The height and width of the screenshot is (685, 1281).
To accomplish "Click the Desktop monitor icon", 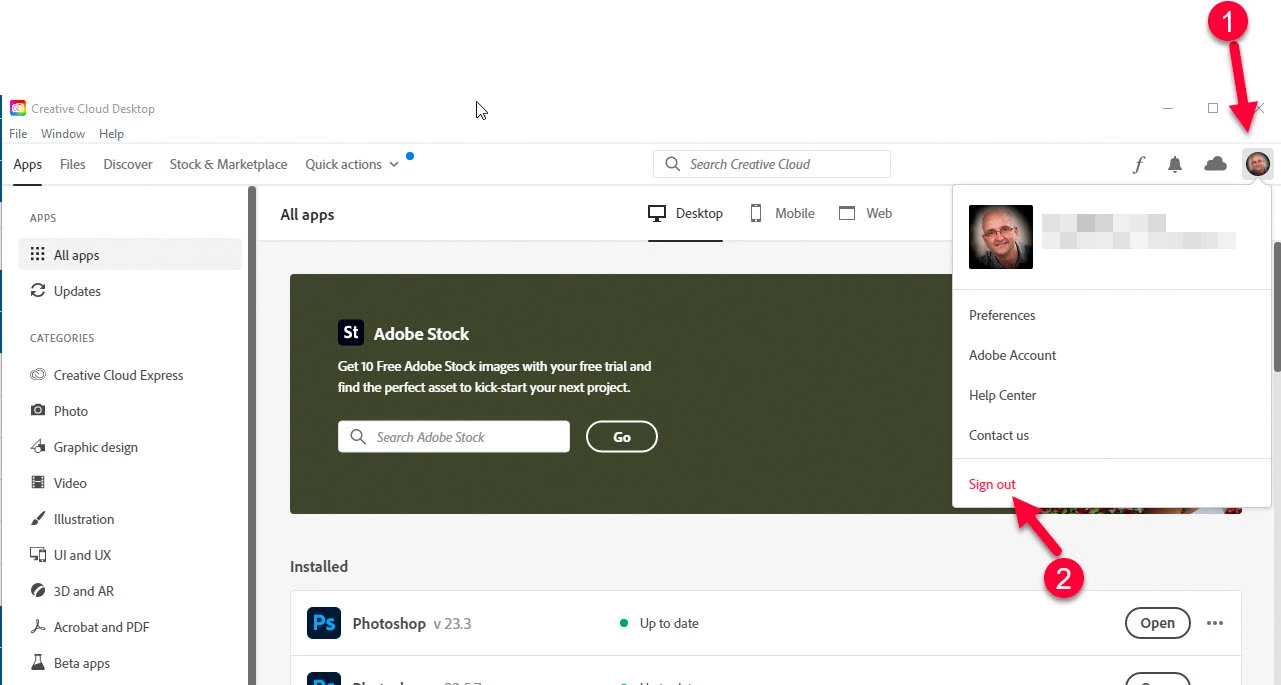I will click(657, 213).
